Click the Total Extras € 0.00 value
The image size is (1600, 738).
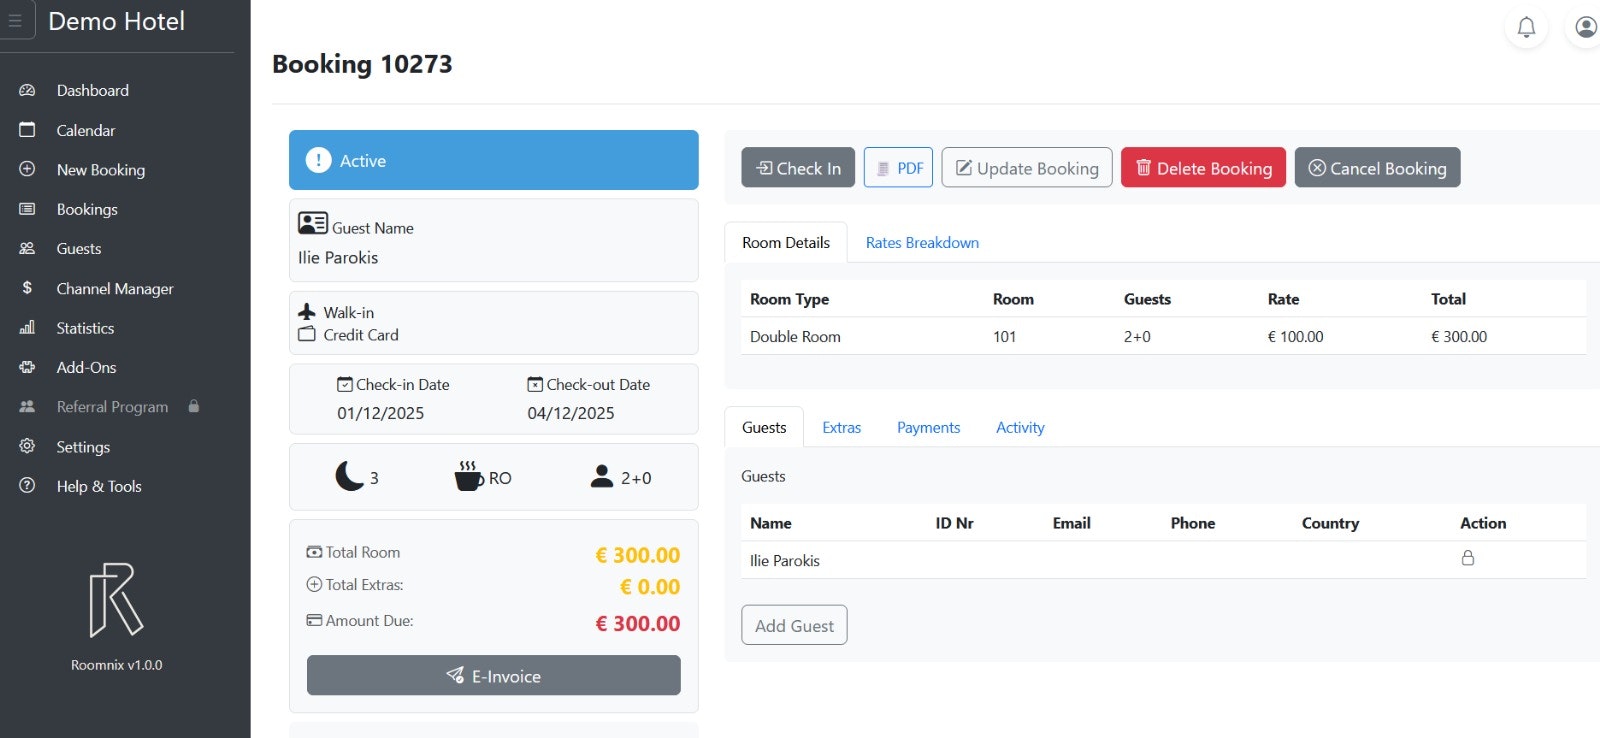(650, 587)
